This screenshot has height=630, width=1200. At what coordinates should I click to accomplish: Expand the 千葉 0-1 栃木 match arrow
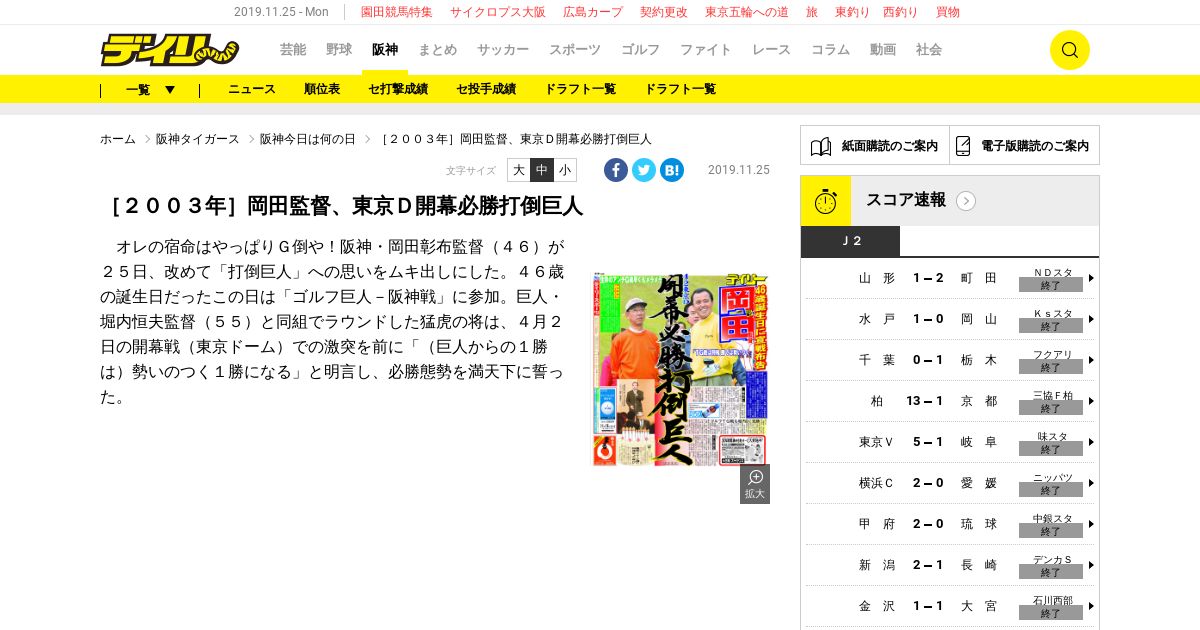[1091, 360]
